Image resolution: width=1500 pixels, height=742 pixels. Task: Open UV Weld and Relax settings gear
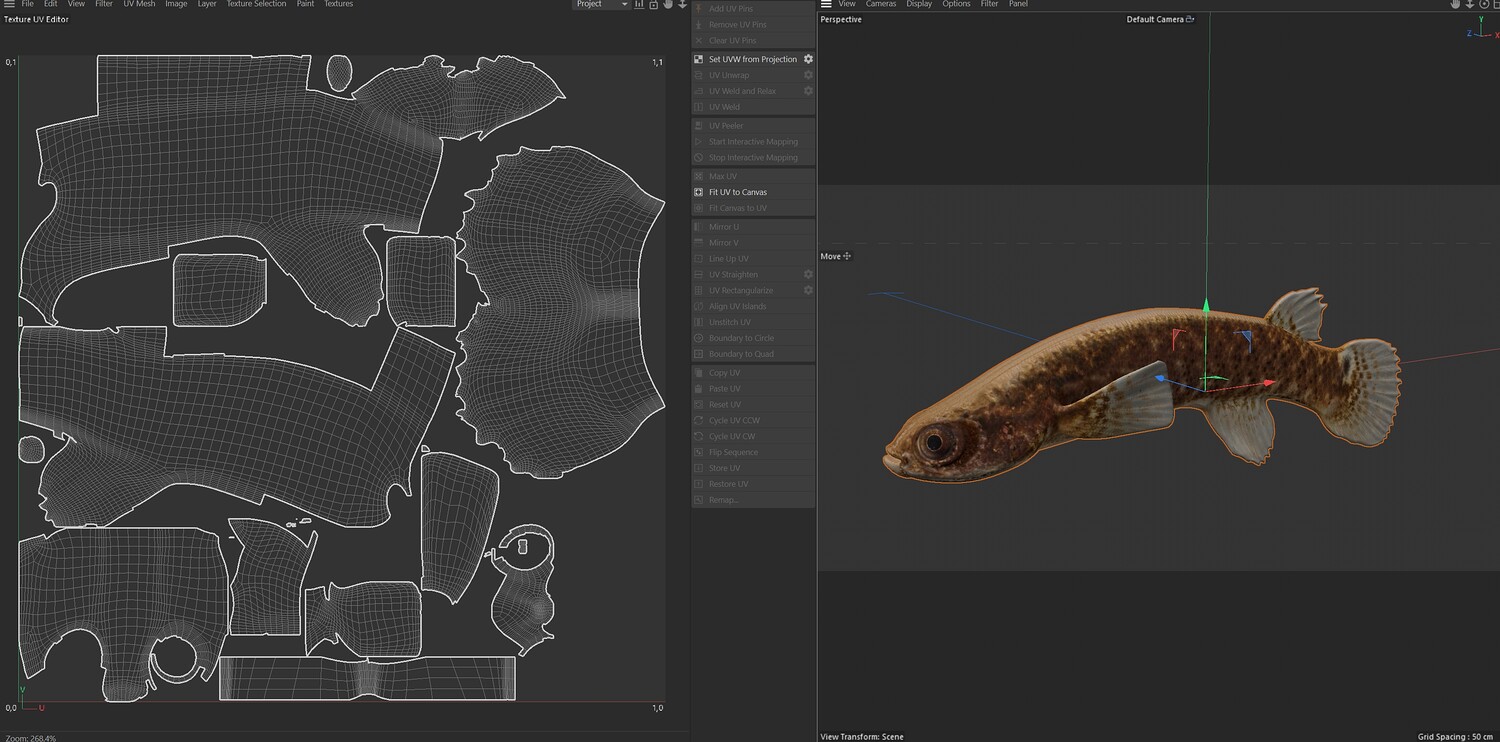click(x=808, y=91)
